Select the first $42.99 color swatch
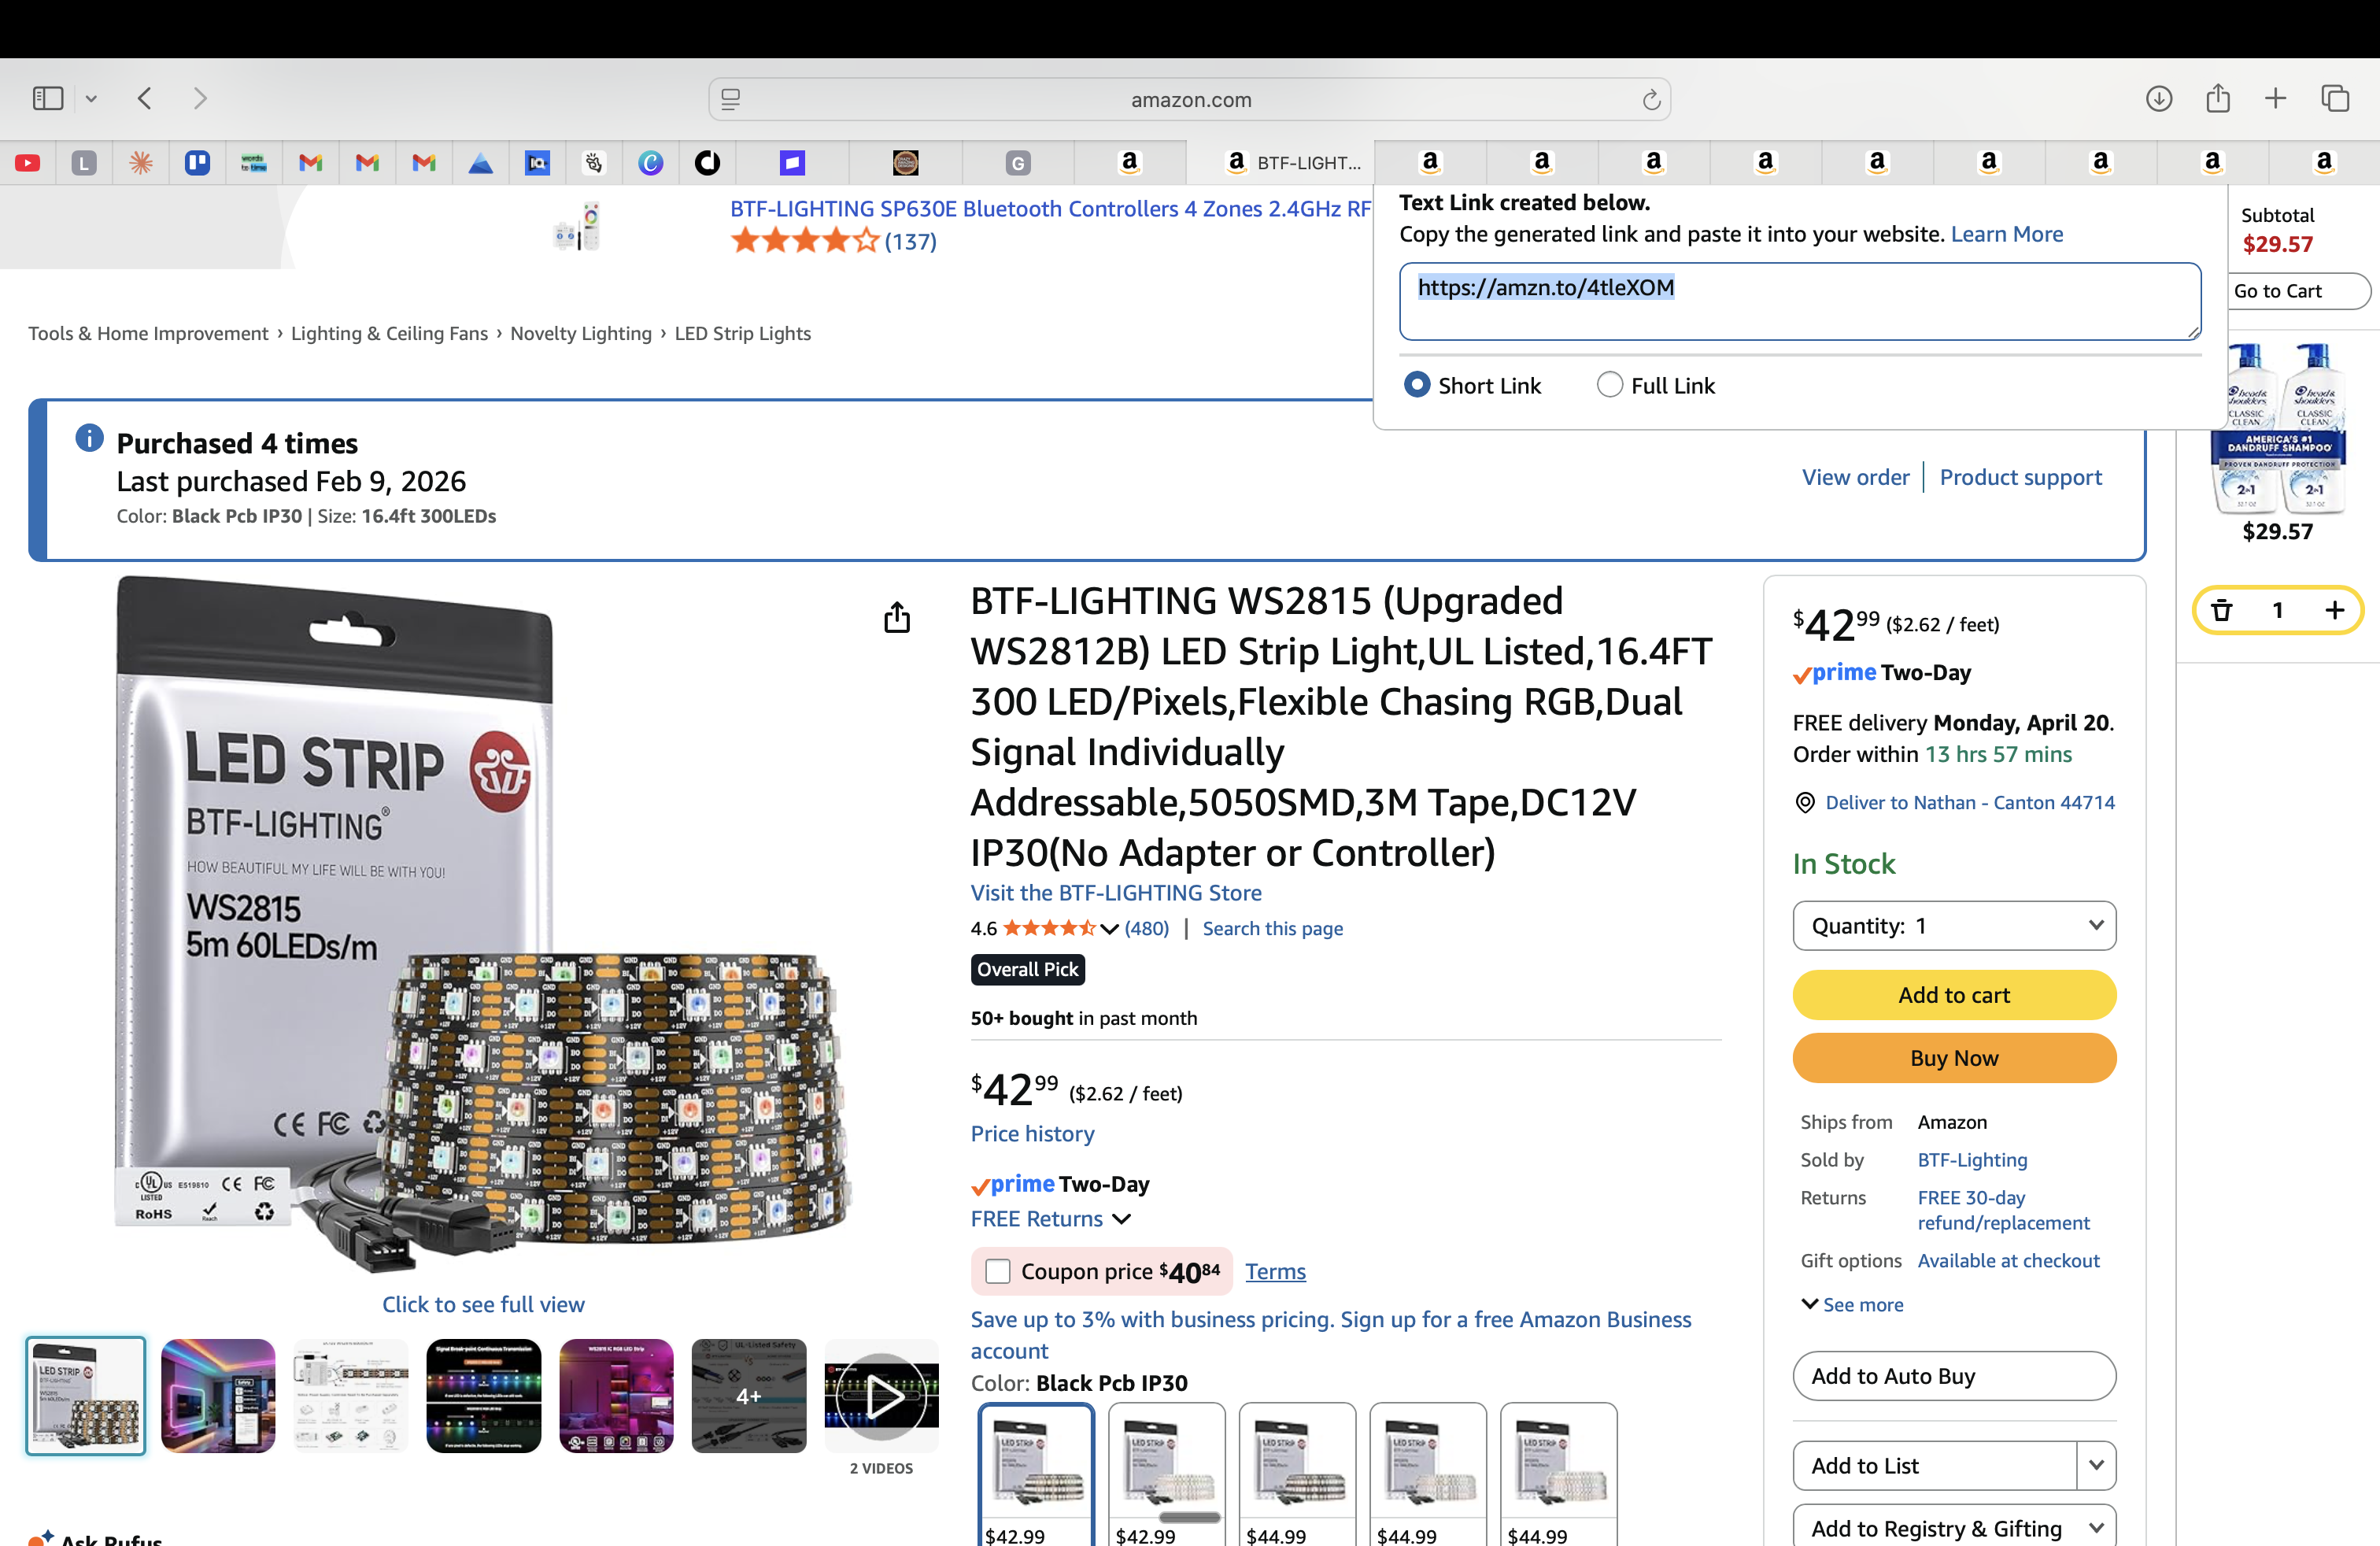The height and width of the screenshot is (1546, 2380). pyautogui.click(x=1036, y=1475)
